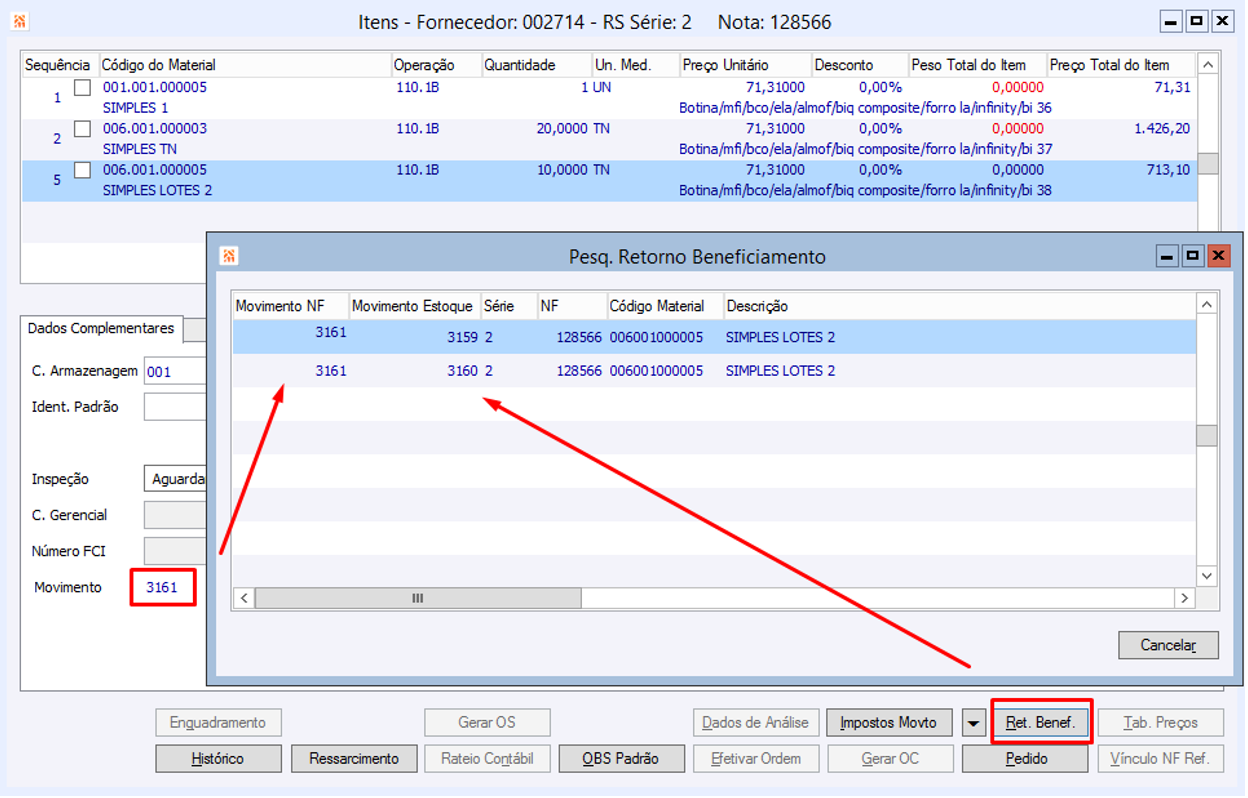Click left arrow of results horizontal scrollbar

[244, 598]
